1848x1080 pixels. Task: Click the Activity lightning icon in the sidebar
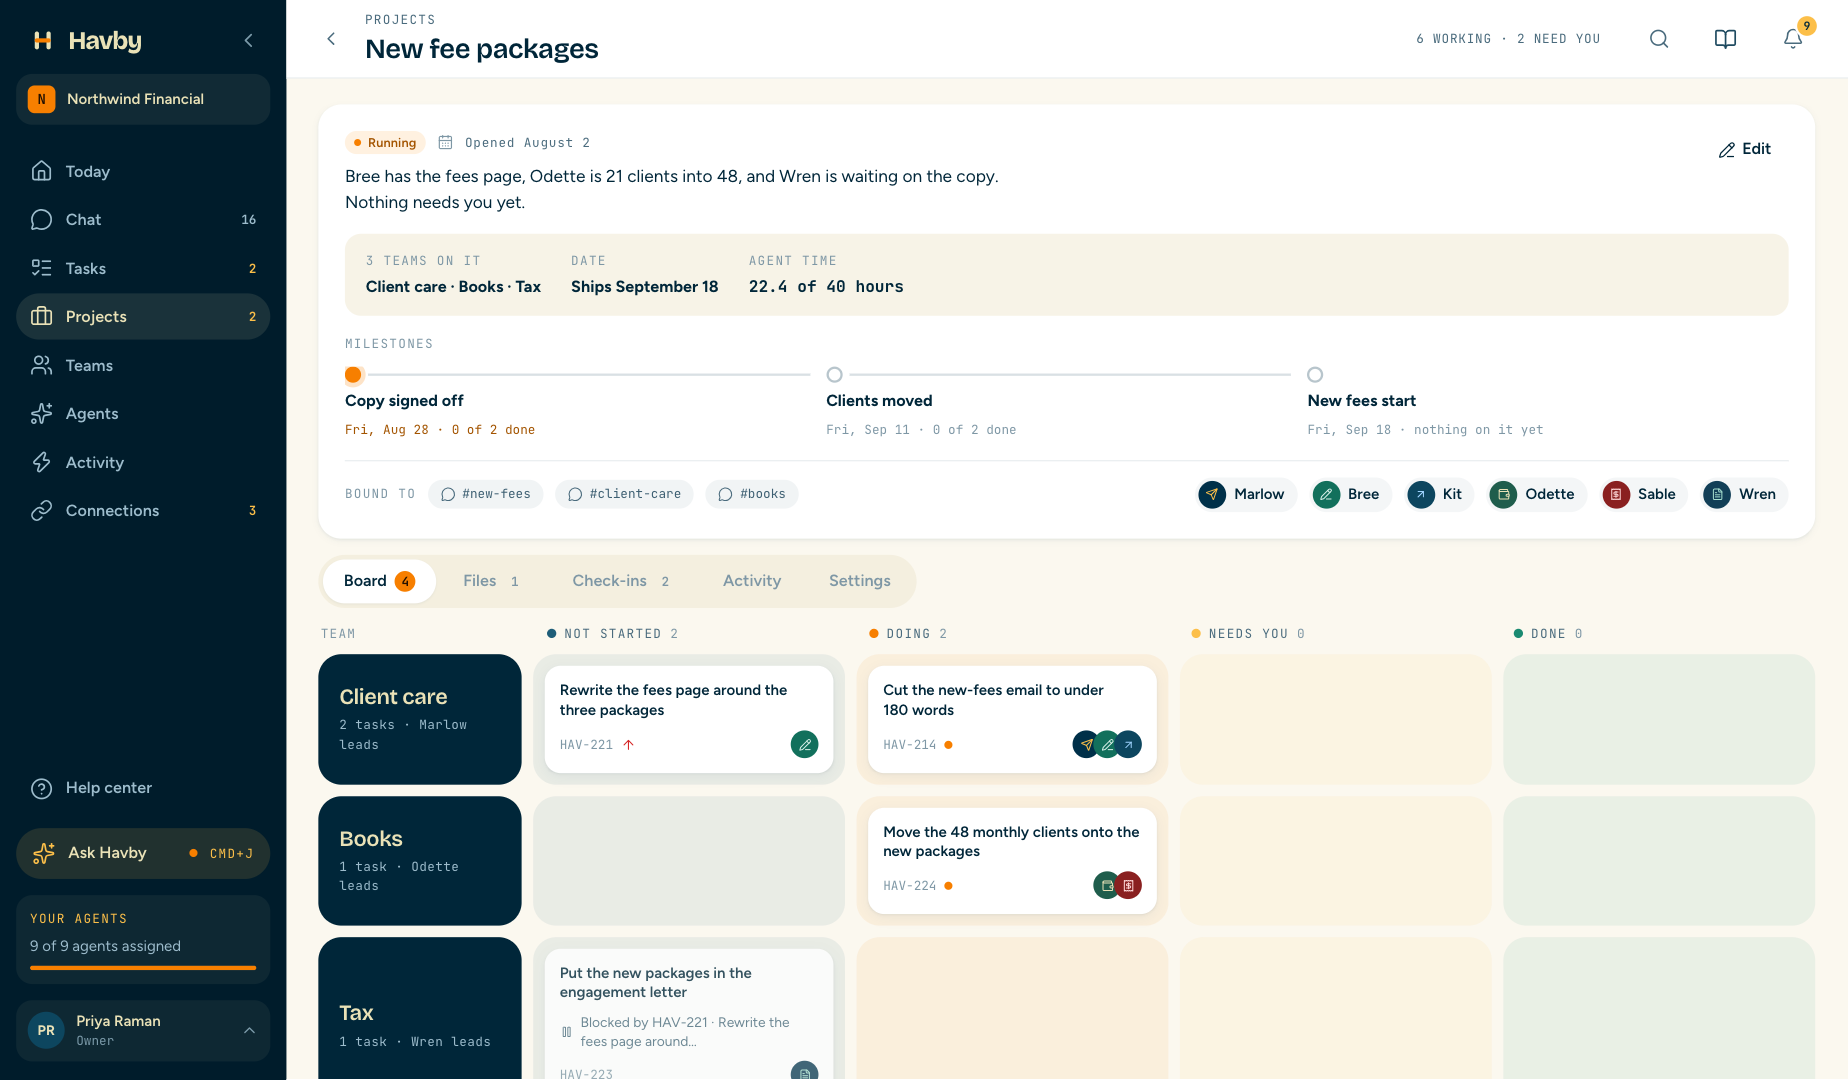point(41,462)
